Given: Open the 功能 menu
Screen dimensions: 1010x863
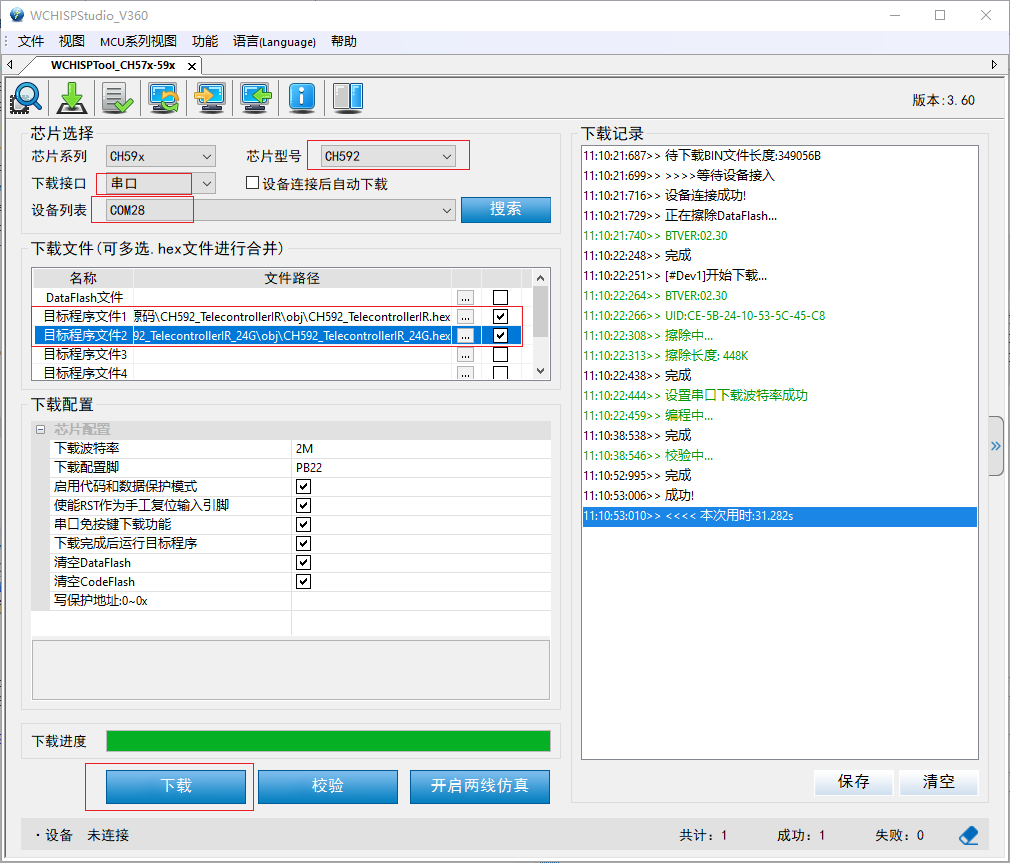Looking at the screenshot, I should coord(205,41).
